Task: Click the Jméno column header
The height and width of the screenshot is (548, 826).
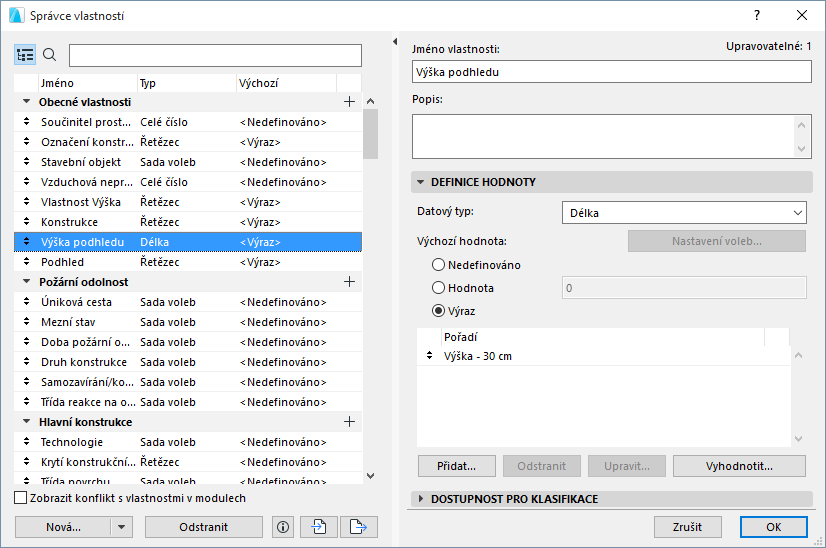Action: click(x=88, y=83)
